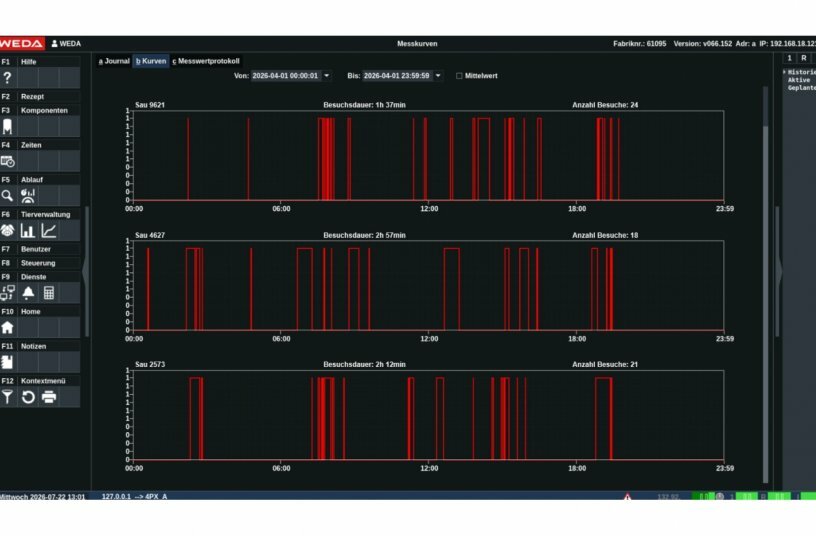Click the red warning triangle in status bar
This screenshot has height=536, width=816.
(628, 497)
